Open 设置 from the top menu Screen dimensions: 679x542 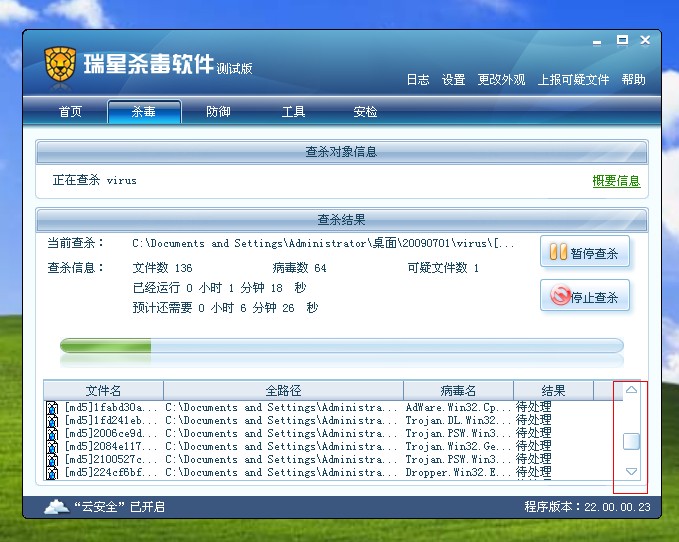point(453,80)
